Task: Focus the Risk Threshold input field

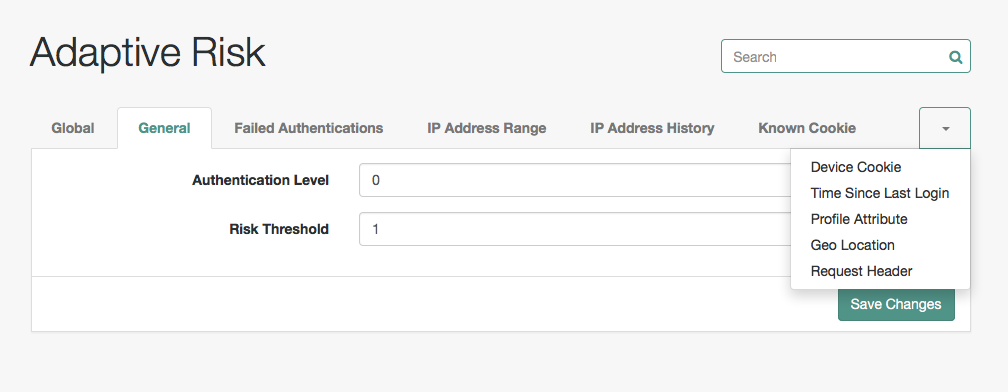Action: point(575,229)
